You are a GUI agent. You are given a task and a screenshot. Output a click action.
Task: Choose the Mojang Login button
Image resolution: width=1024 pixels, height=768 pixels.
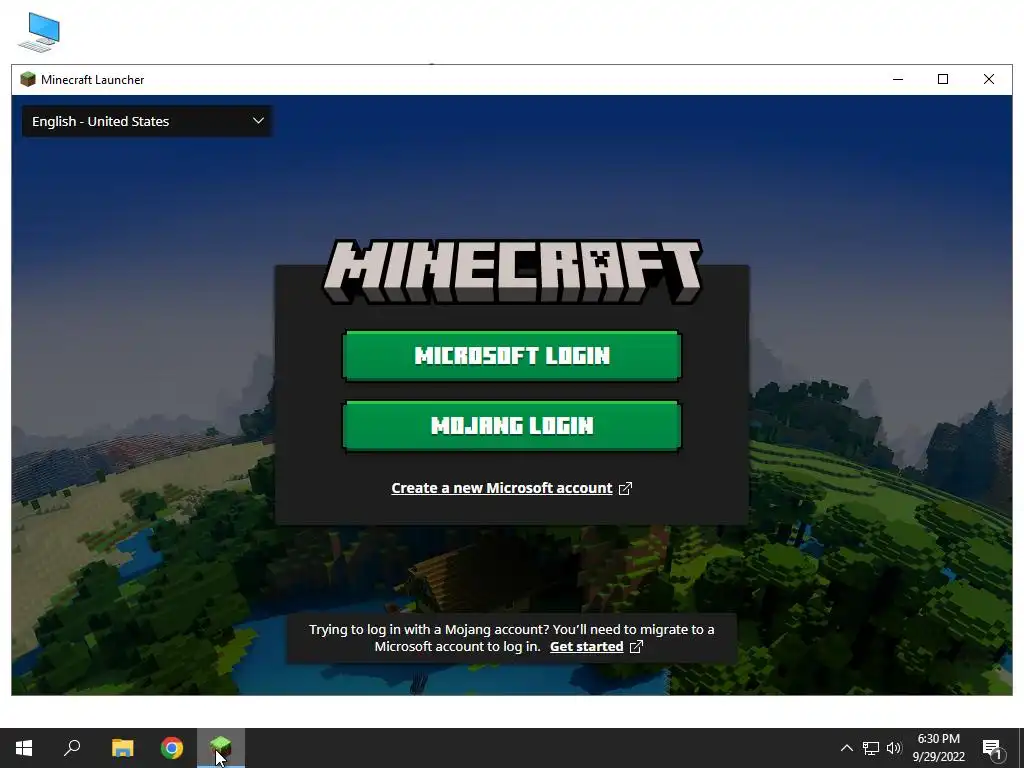tap(512, 426)
